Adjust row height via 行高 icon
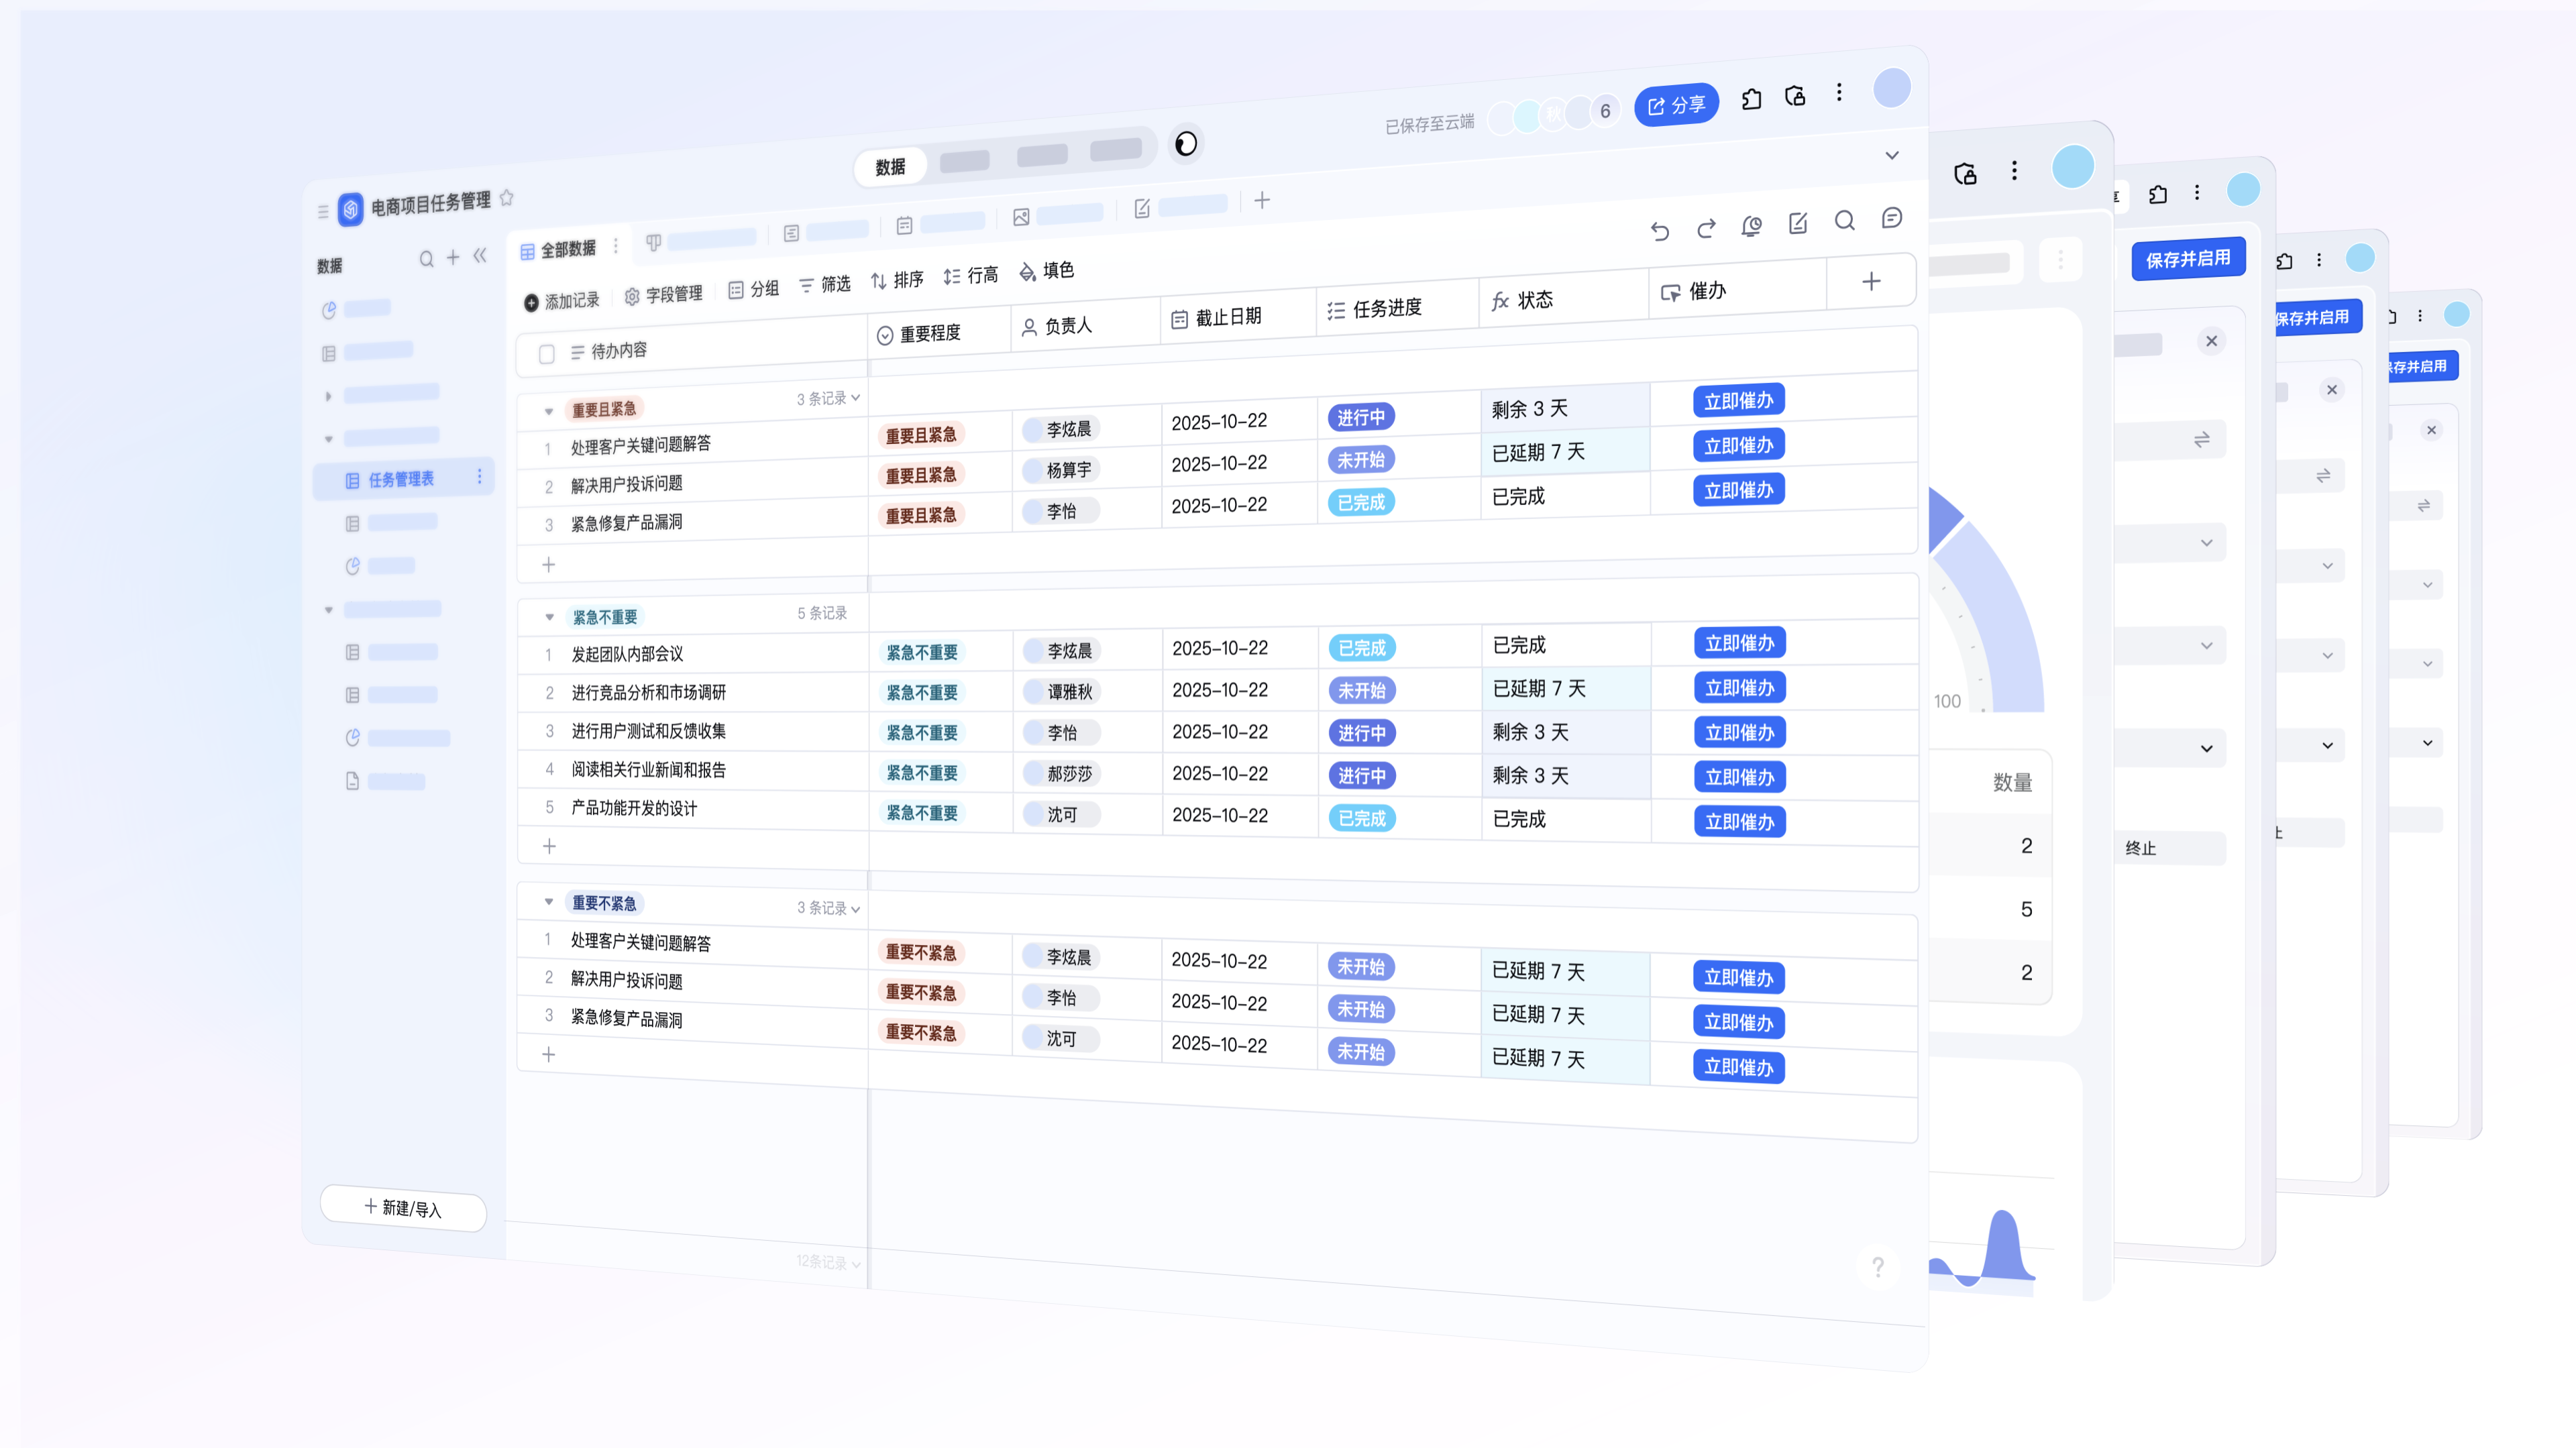This screenshot has width=2576, height=1448. 971,275
